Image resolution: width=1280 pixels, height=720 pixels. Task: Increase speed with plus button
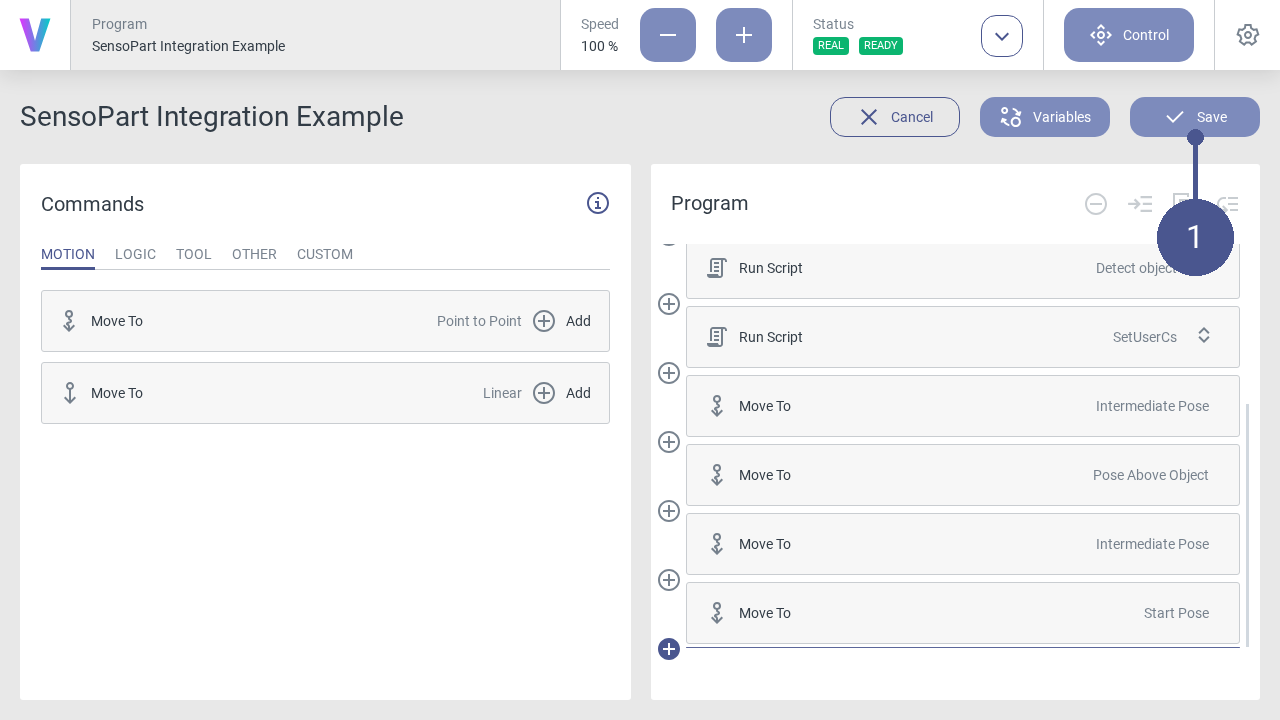(744, 35)
